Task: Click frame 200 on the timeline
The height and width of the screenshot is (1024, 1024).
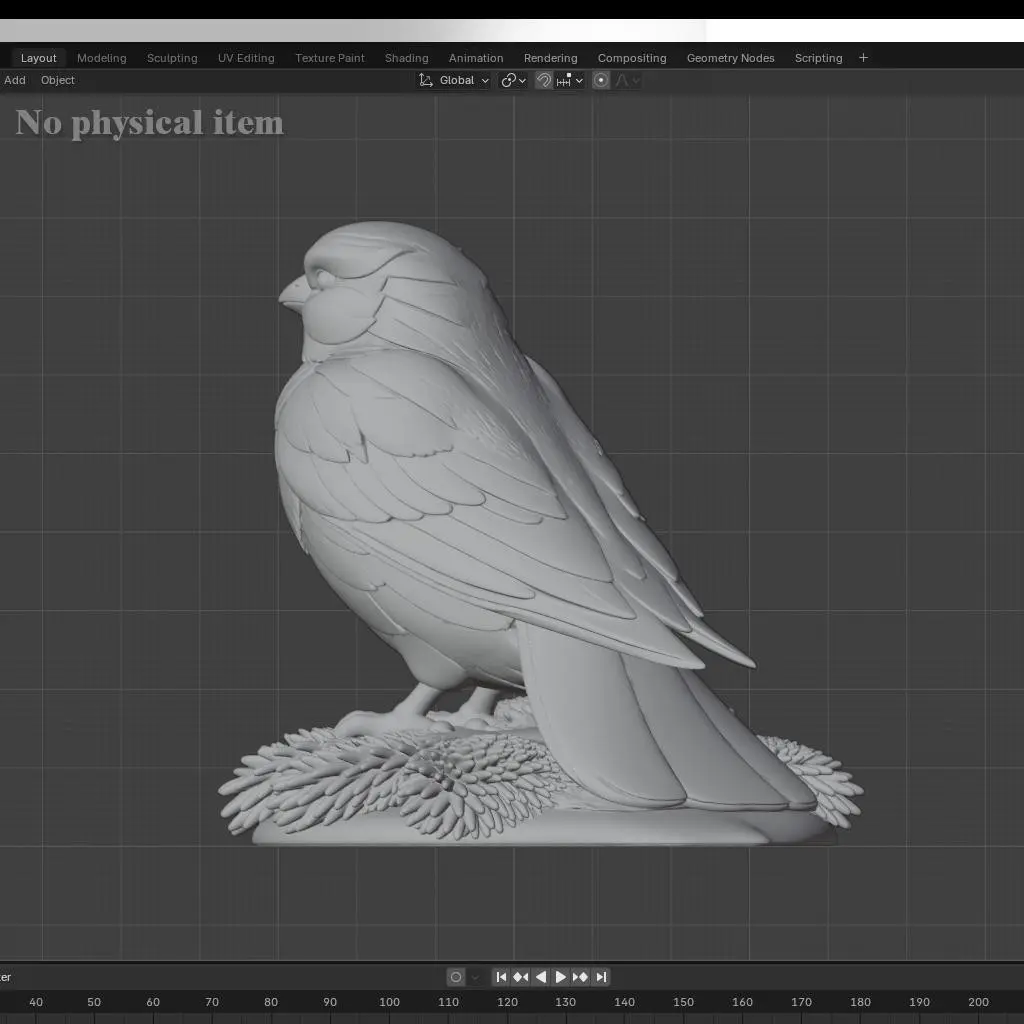Action: point(978,1002)
